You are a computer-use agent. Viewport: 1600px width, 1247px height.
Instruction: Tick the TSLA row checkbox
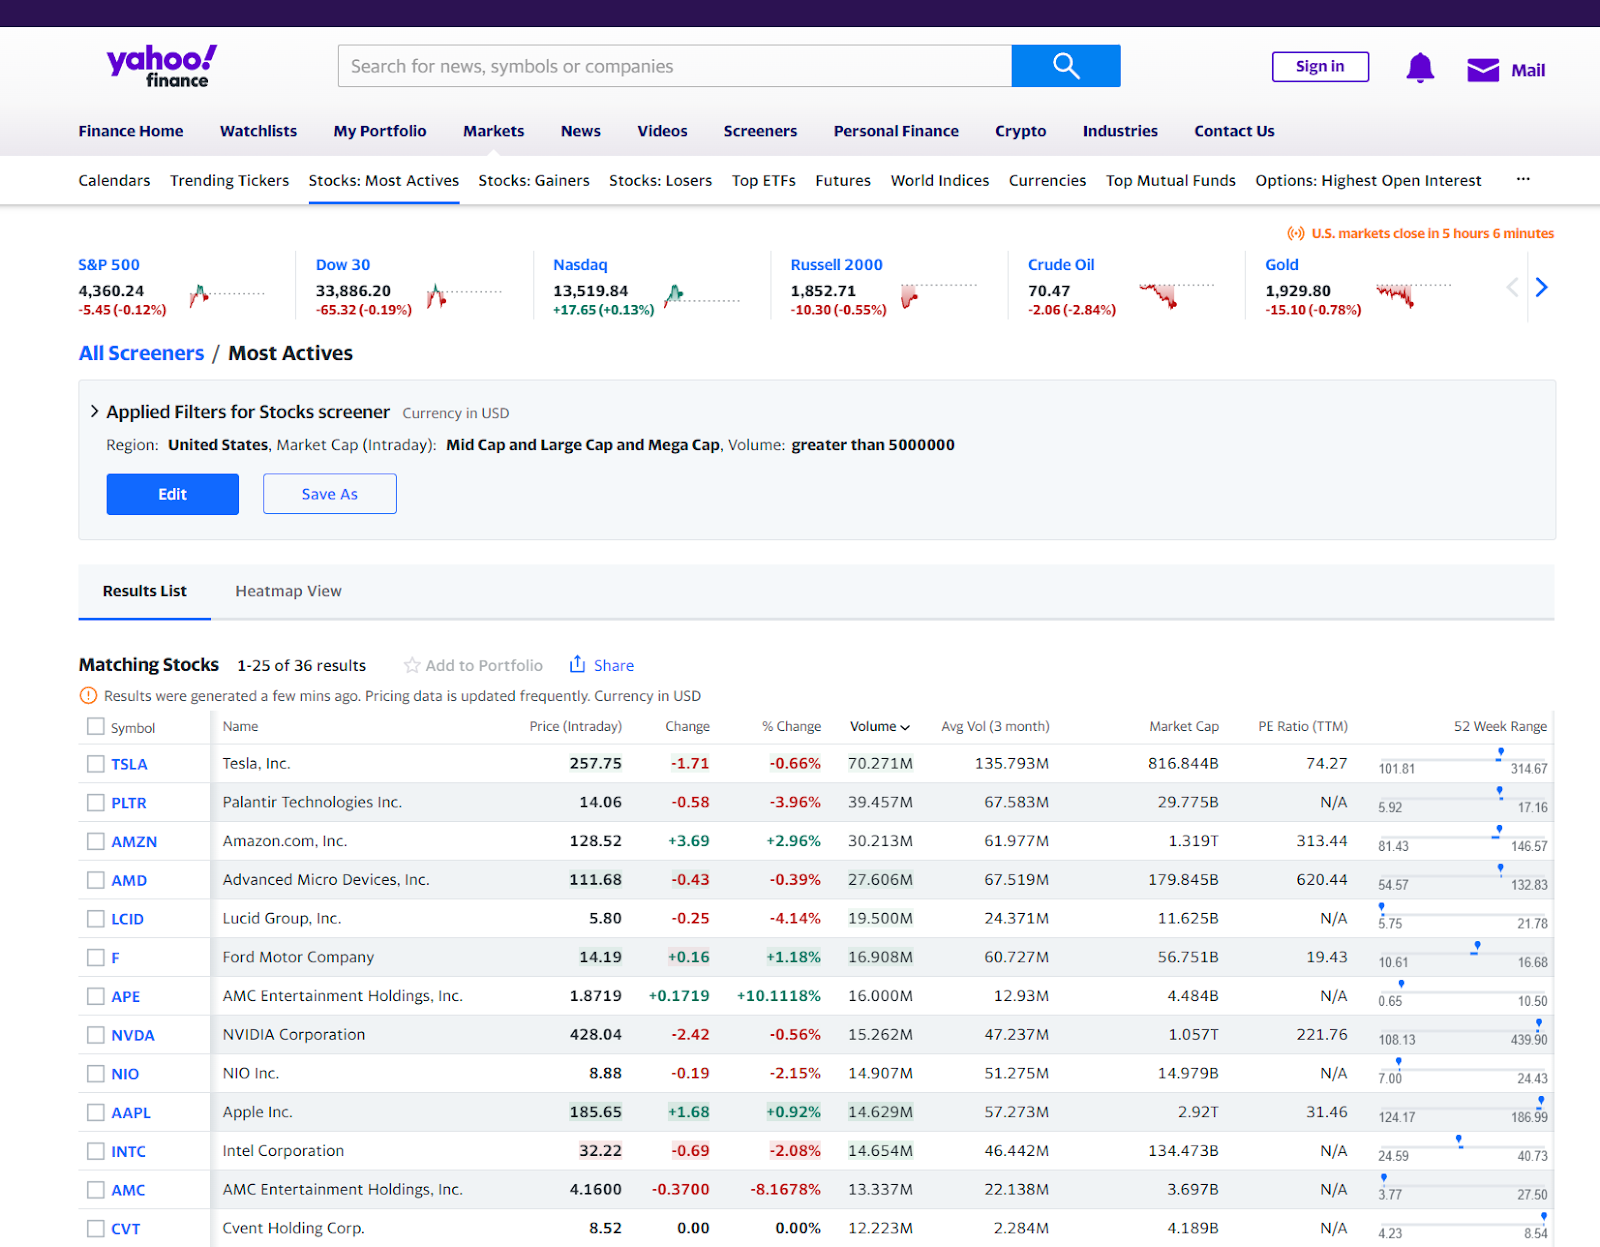pos(95,764)
